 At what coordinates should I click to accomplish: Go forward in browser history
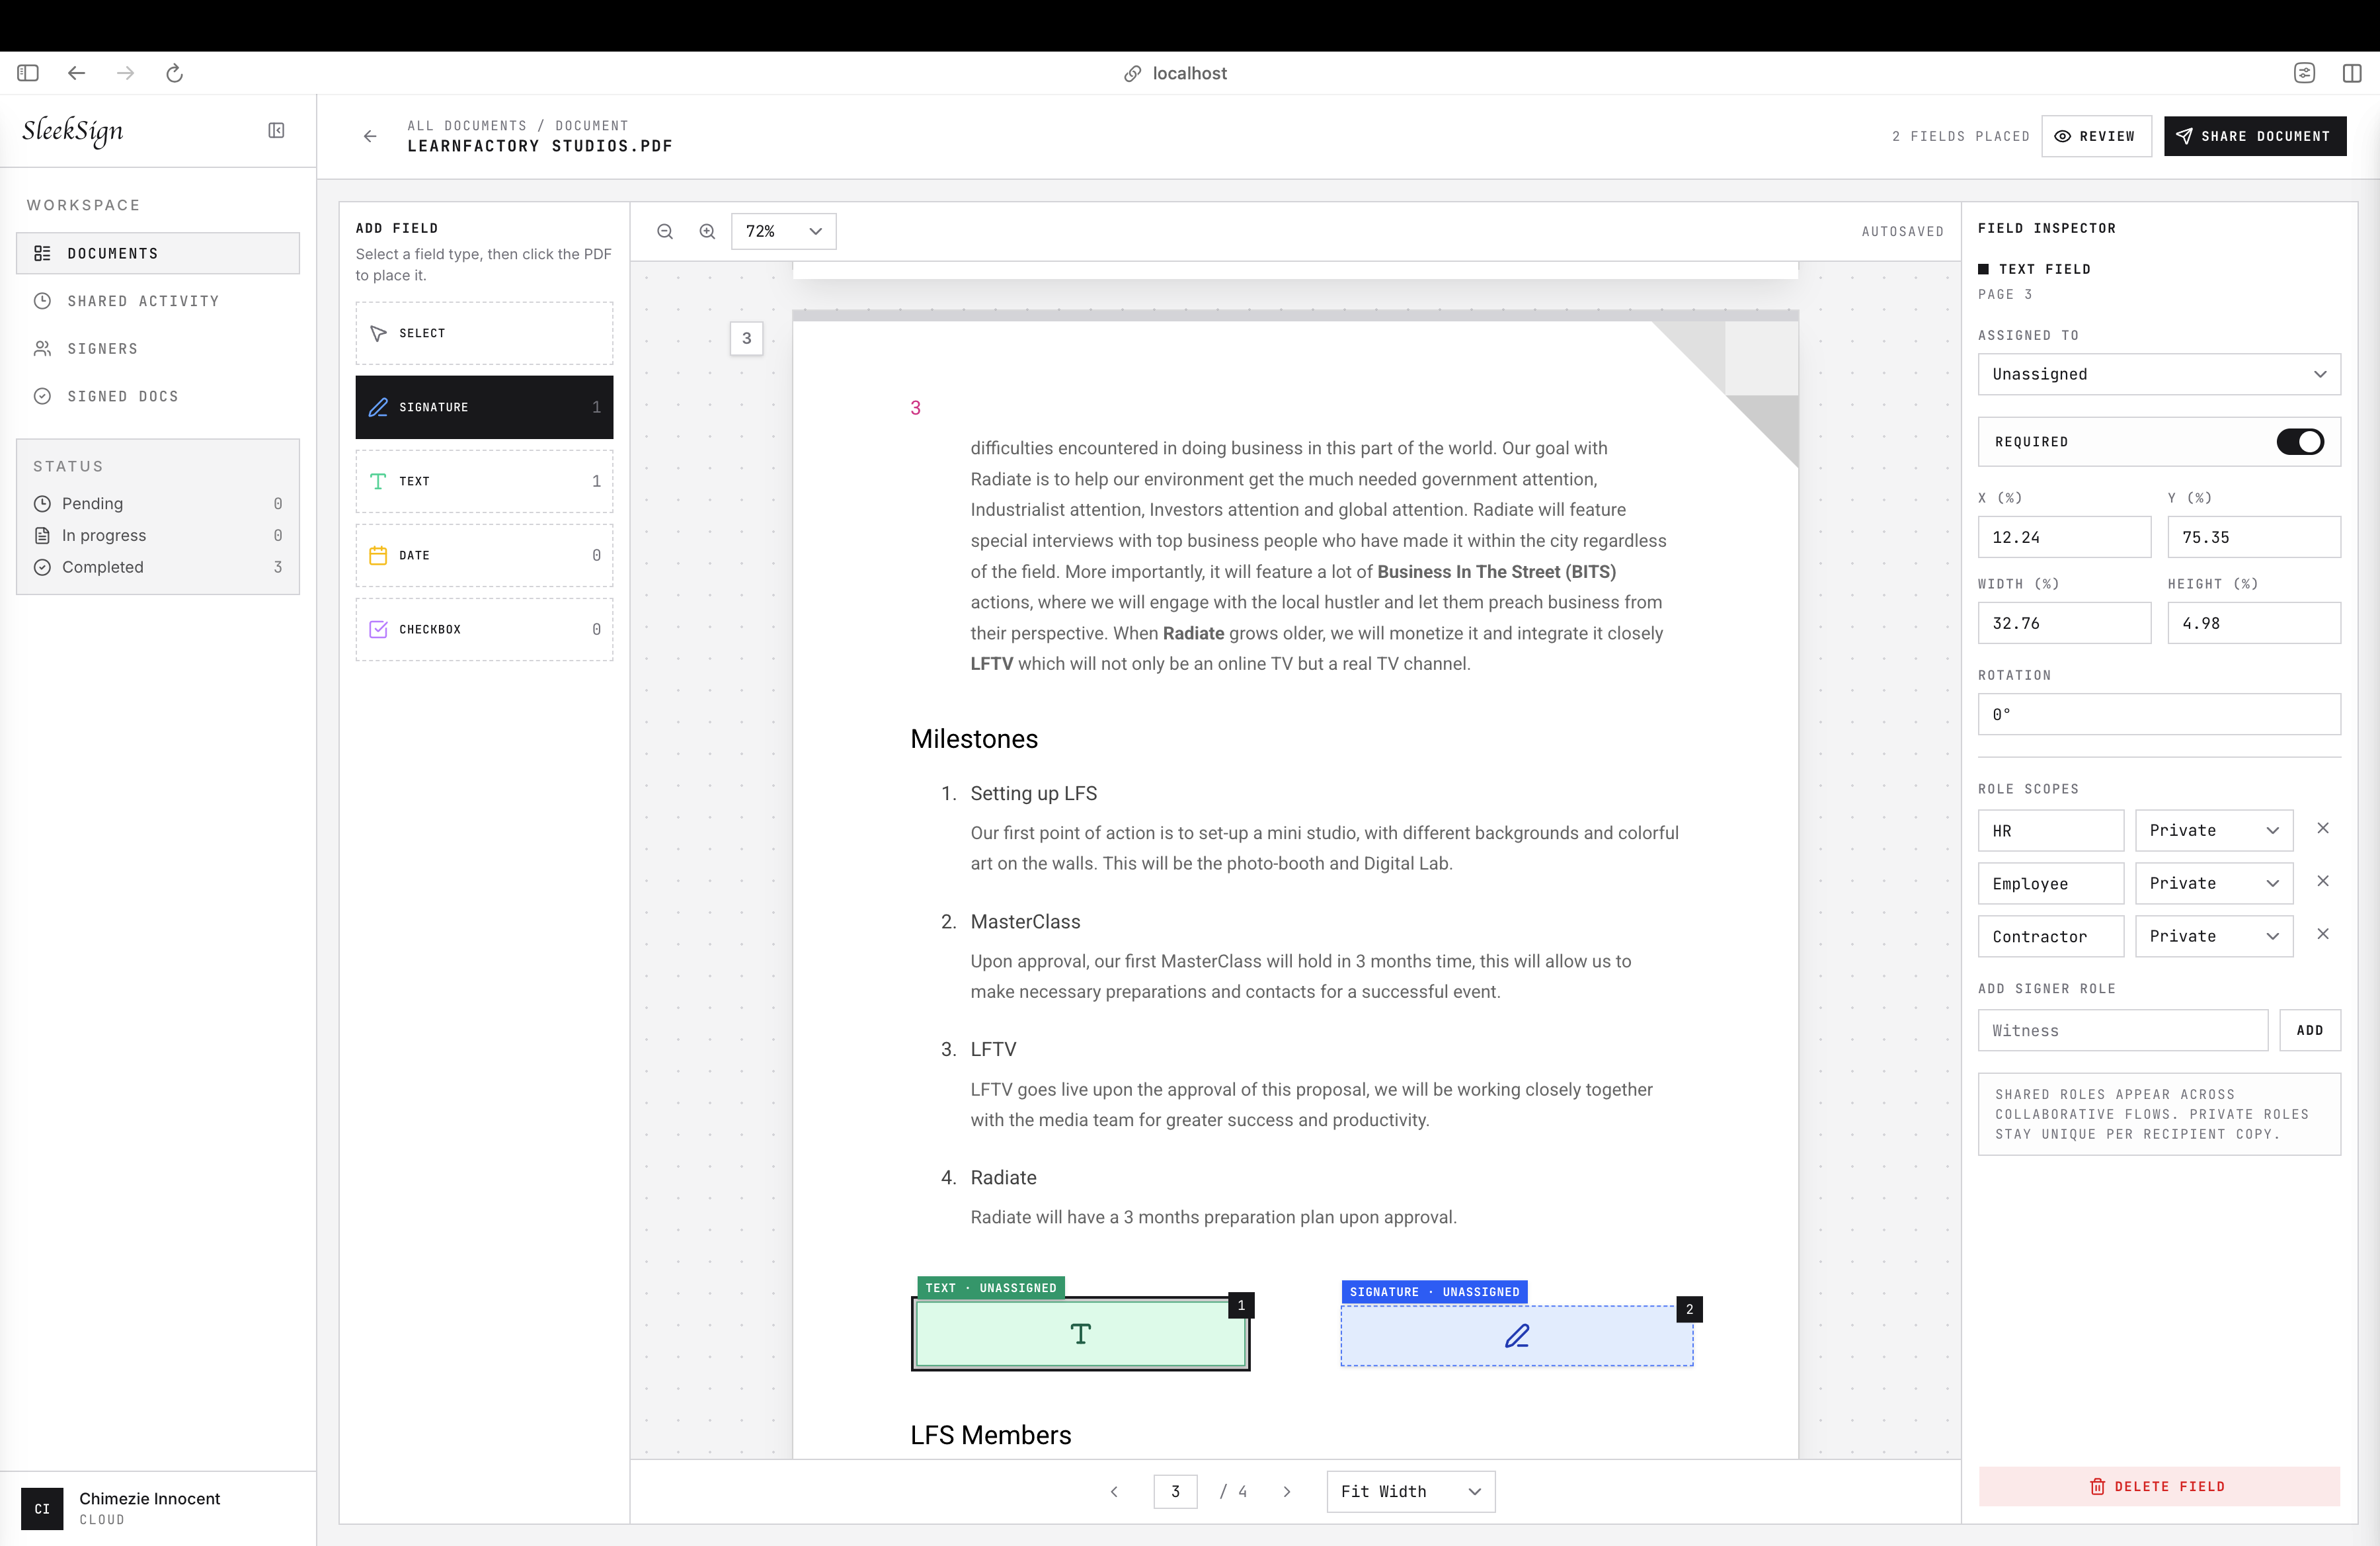click(125, 73)
